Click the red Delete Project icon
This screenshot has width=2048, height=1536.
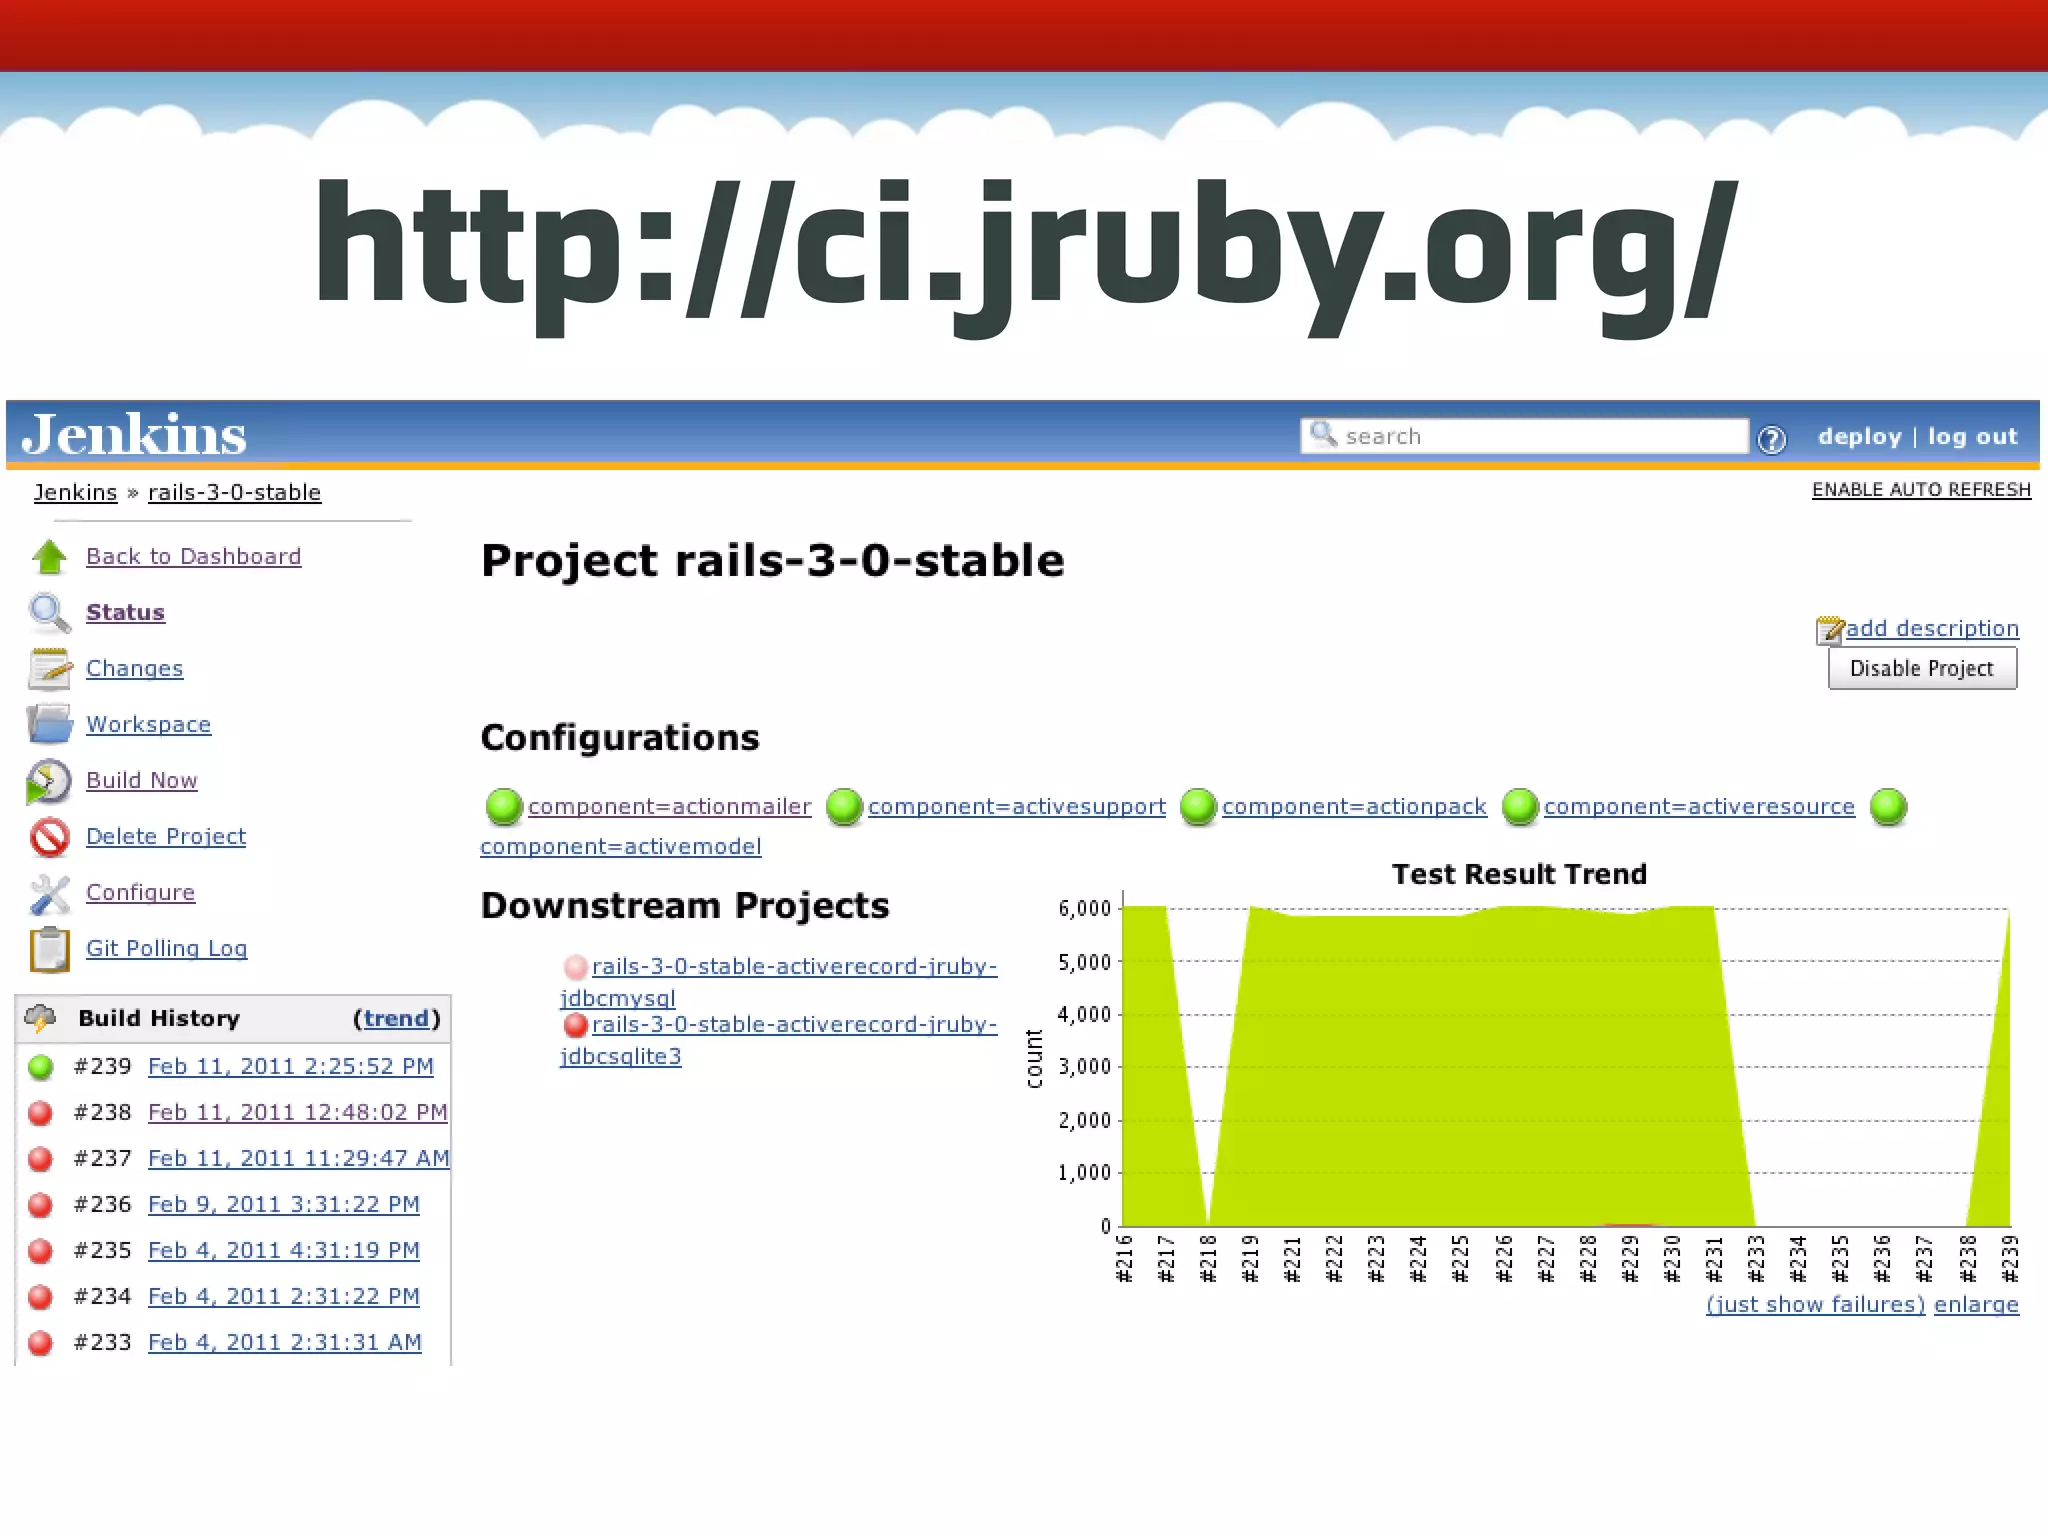49,837
